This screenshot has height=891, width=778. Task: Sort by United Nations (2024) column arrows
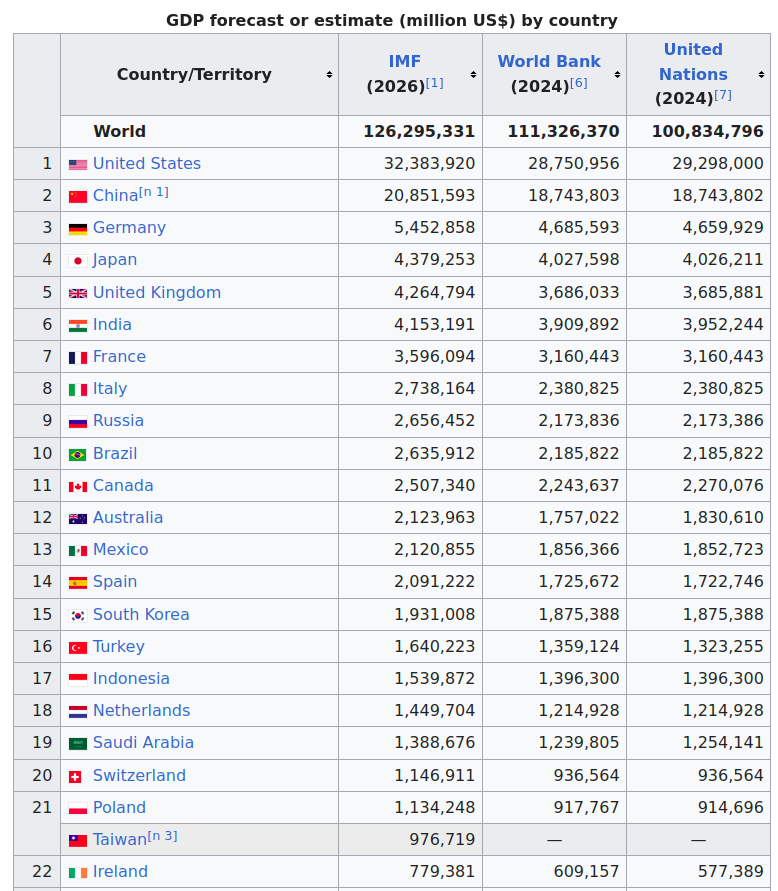tap(761, 74)
